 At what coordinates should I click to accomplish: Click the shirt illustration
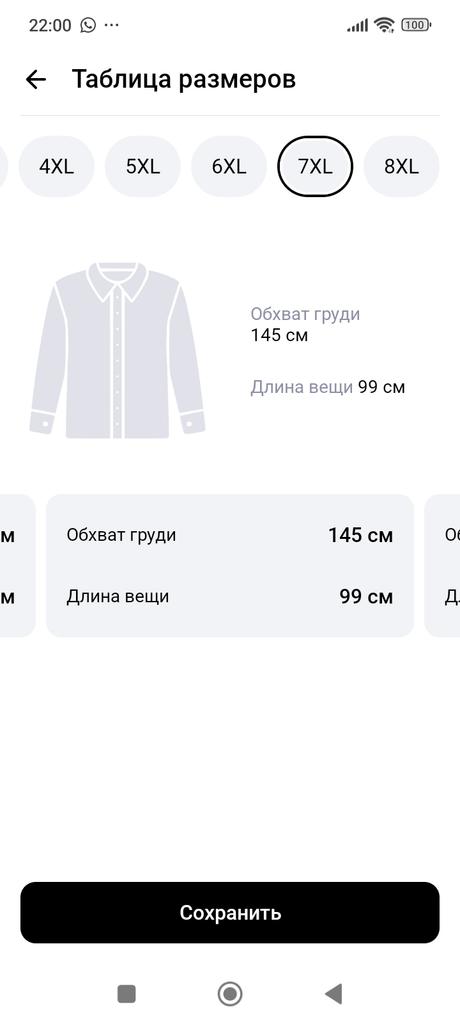point(117,350)
